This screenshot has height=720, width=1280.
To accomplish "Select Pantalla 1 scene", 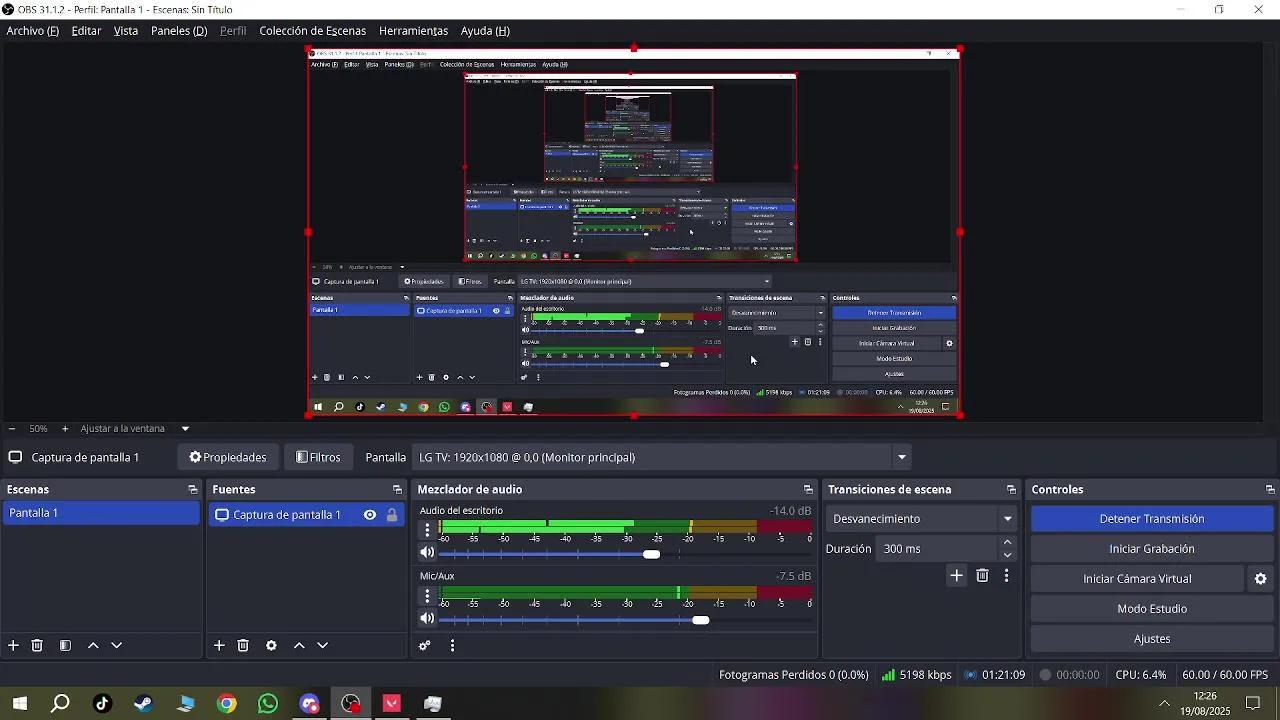I will point(101,513).
